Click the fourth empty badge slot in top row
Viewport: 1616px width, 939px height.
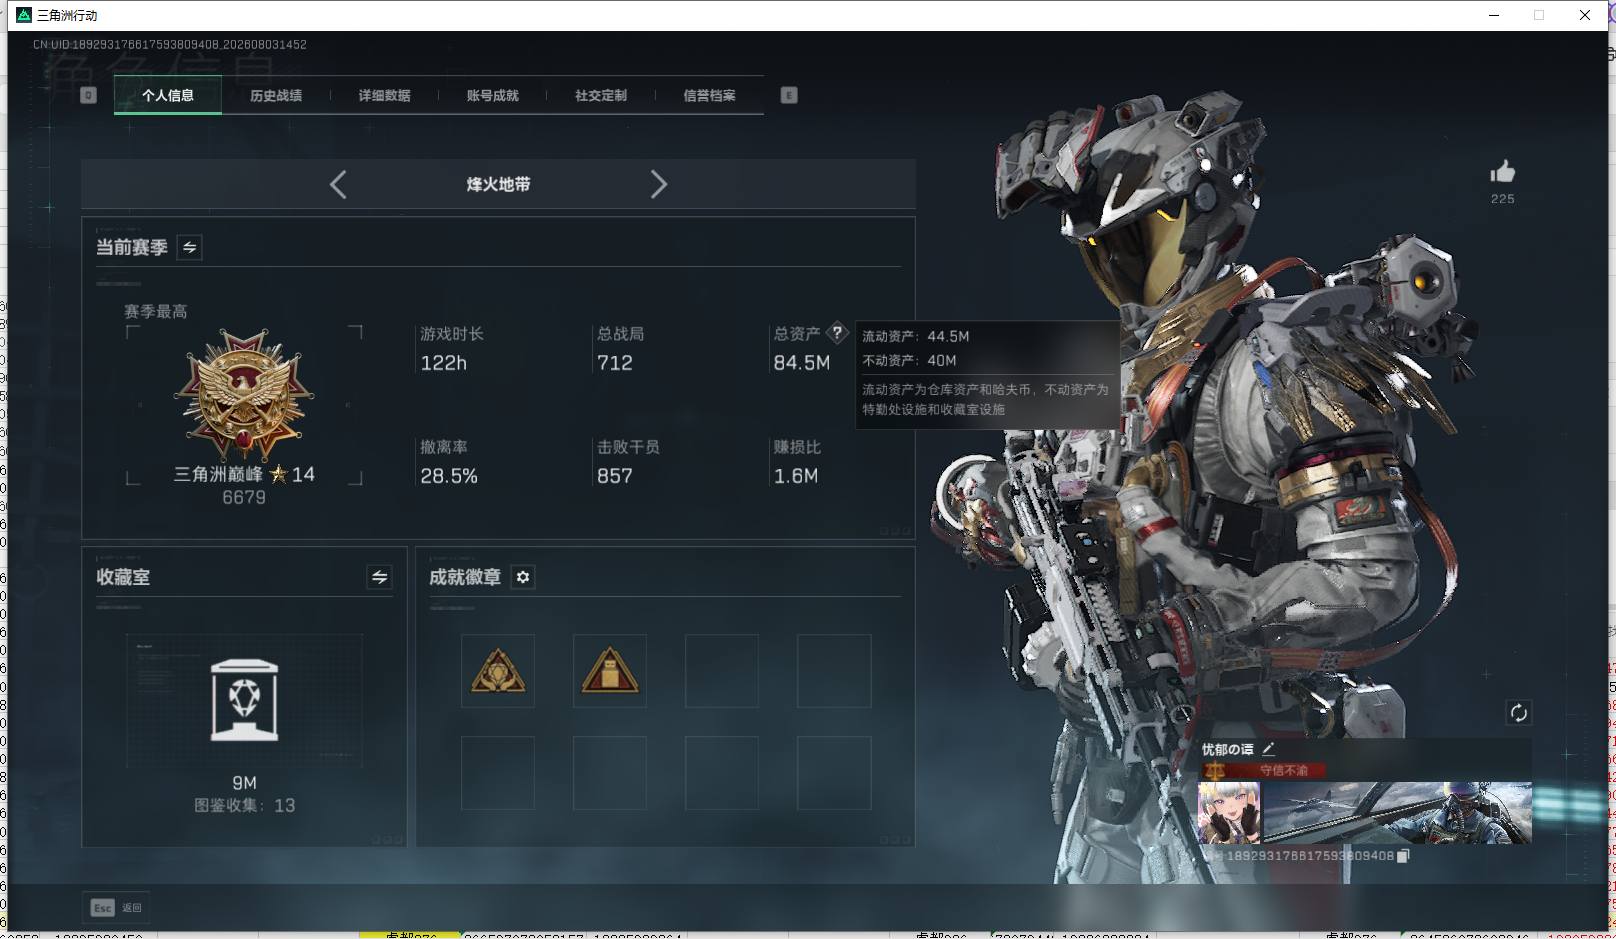coord(834,671)
